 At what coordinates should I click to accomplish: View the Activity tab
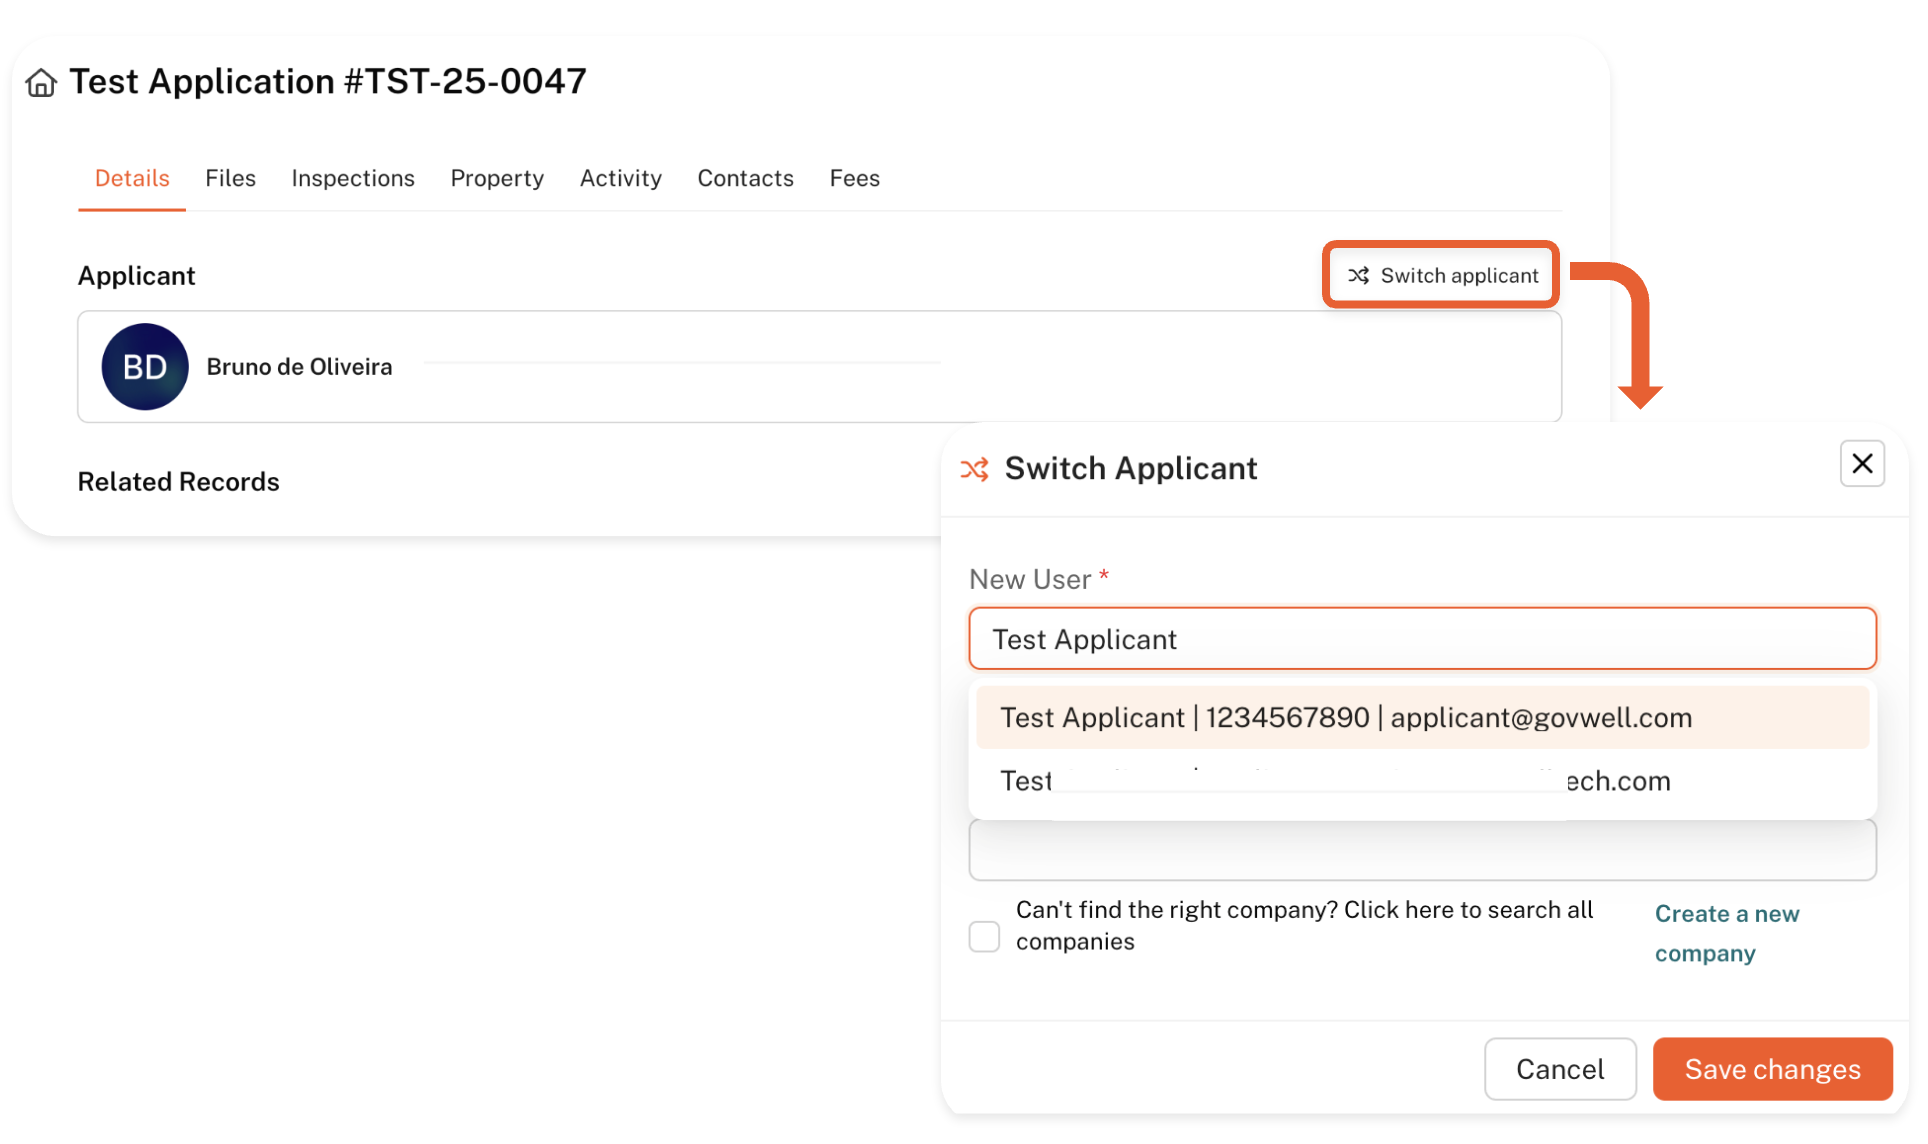point(620,178)
